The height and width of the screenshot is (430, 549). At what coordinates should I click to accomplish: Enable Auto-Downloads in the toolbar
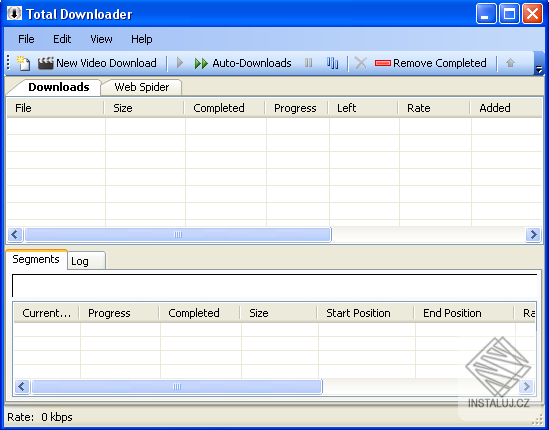point(243,63)
